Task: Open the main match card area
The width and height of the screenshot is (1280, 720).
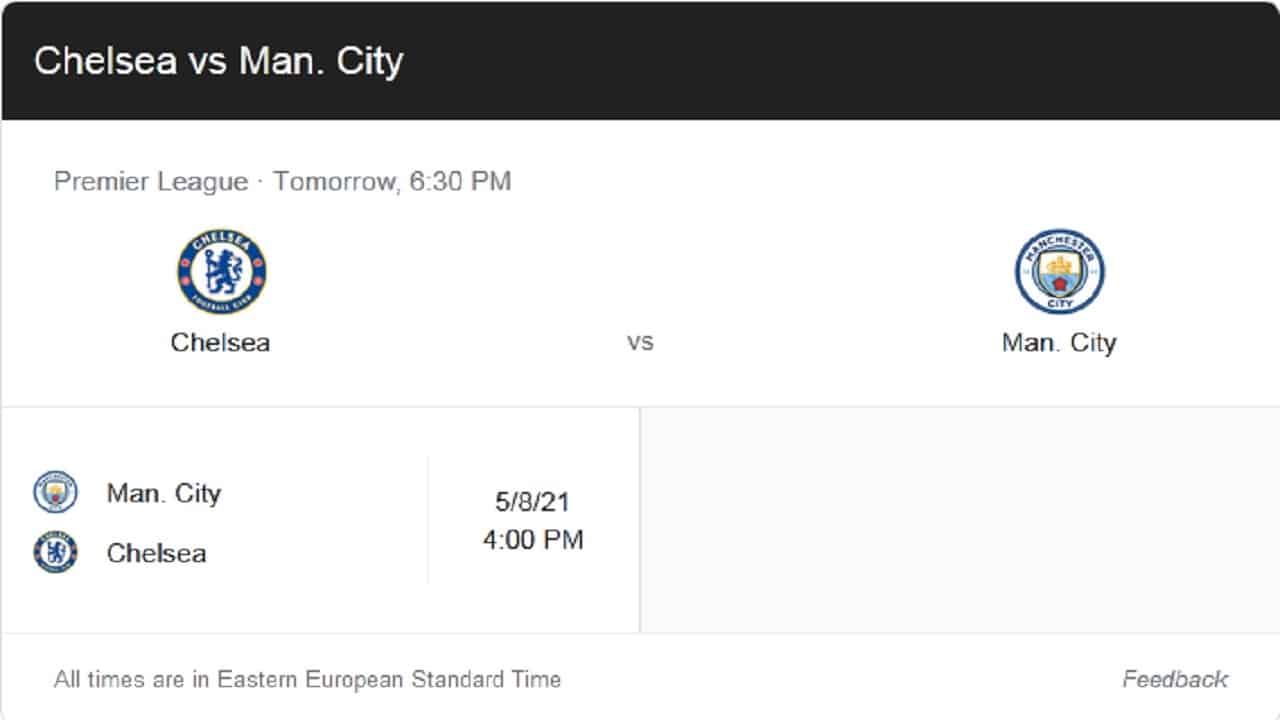Action: 640,263
